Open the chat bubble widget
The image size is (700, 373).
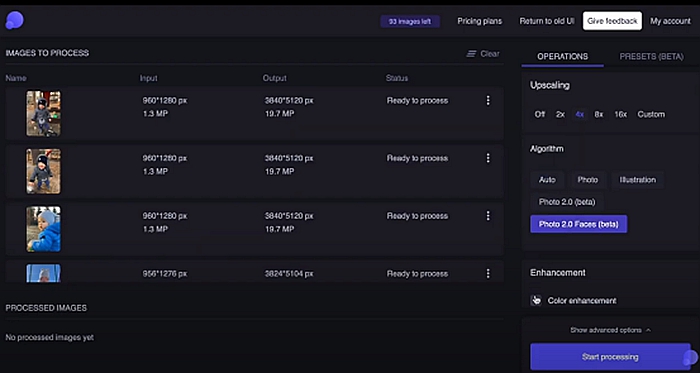tap(690, 357)
